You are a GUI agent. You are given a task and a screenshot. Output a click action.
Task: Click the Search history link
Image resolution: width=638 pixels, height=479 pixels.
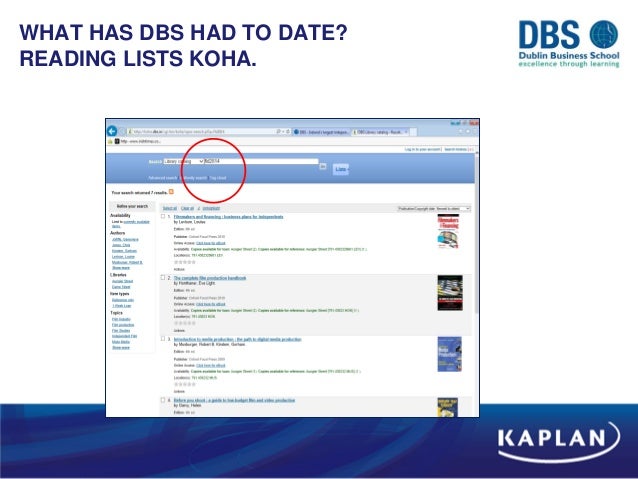[455, 149]
